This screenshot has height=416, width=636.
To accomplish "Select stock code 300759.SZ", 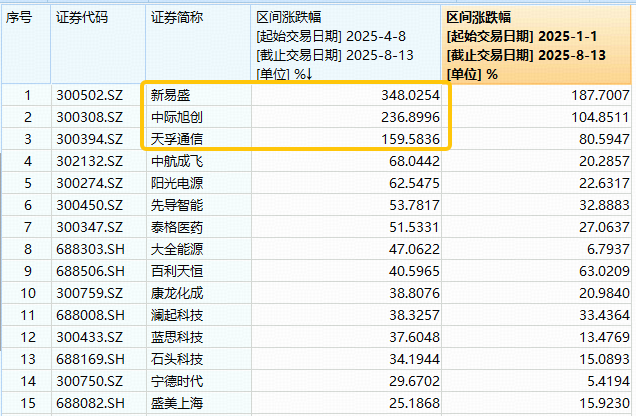I will (x=89, y=293).
